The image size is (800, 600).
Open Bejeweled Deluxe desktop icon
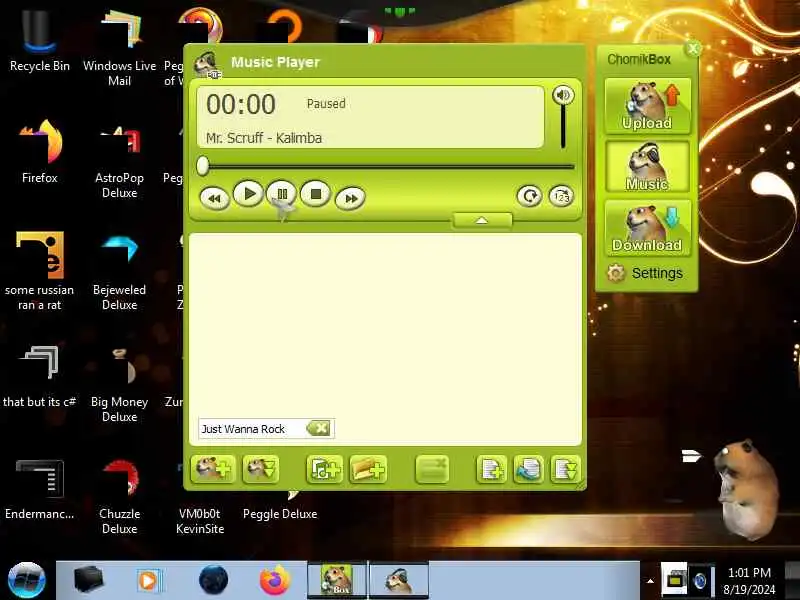pyautogui.click(x=119, y=273)
